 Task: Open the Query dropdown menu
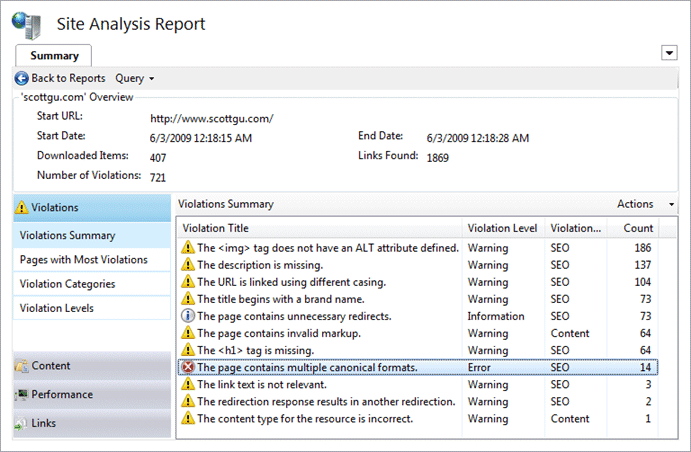click(x=134, y=78)
